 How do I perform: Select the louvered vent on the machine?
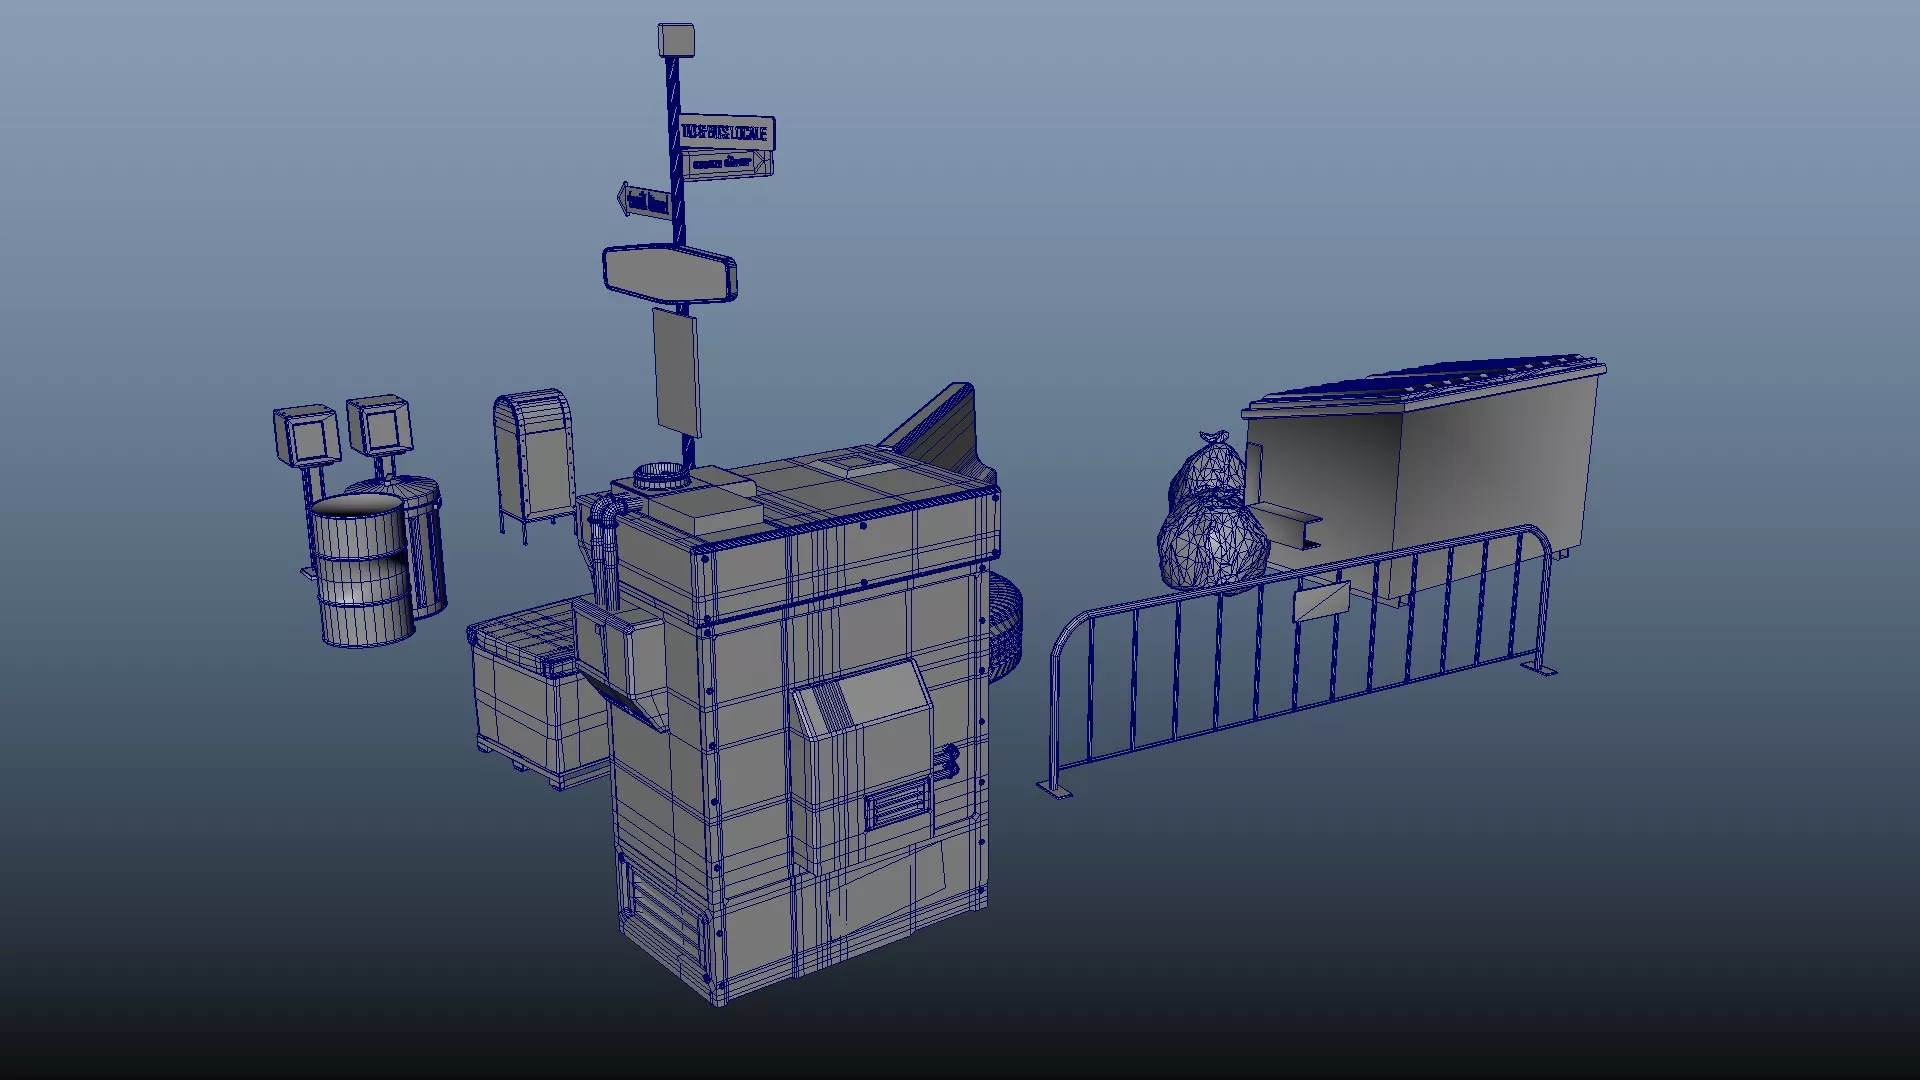[897, 805]
